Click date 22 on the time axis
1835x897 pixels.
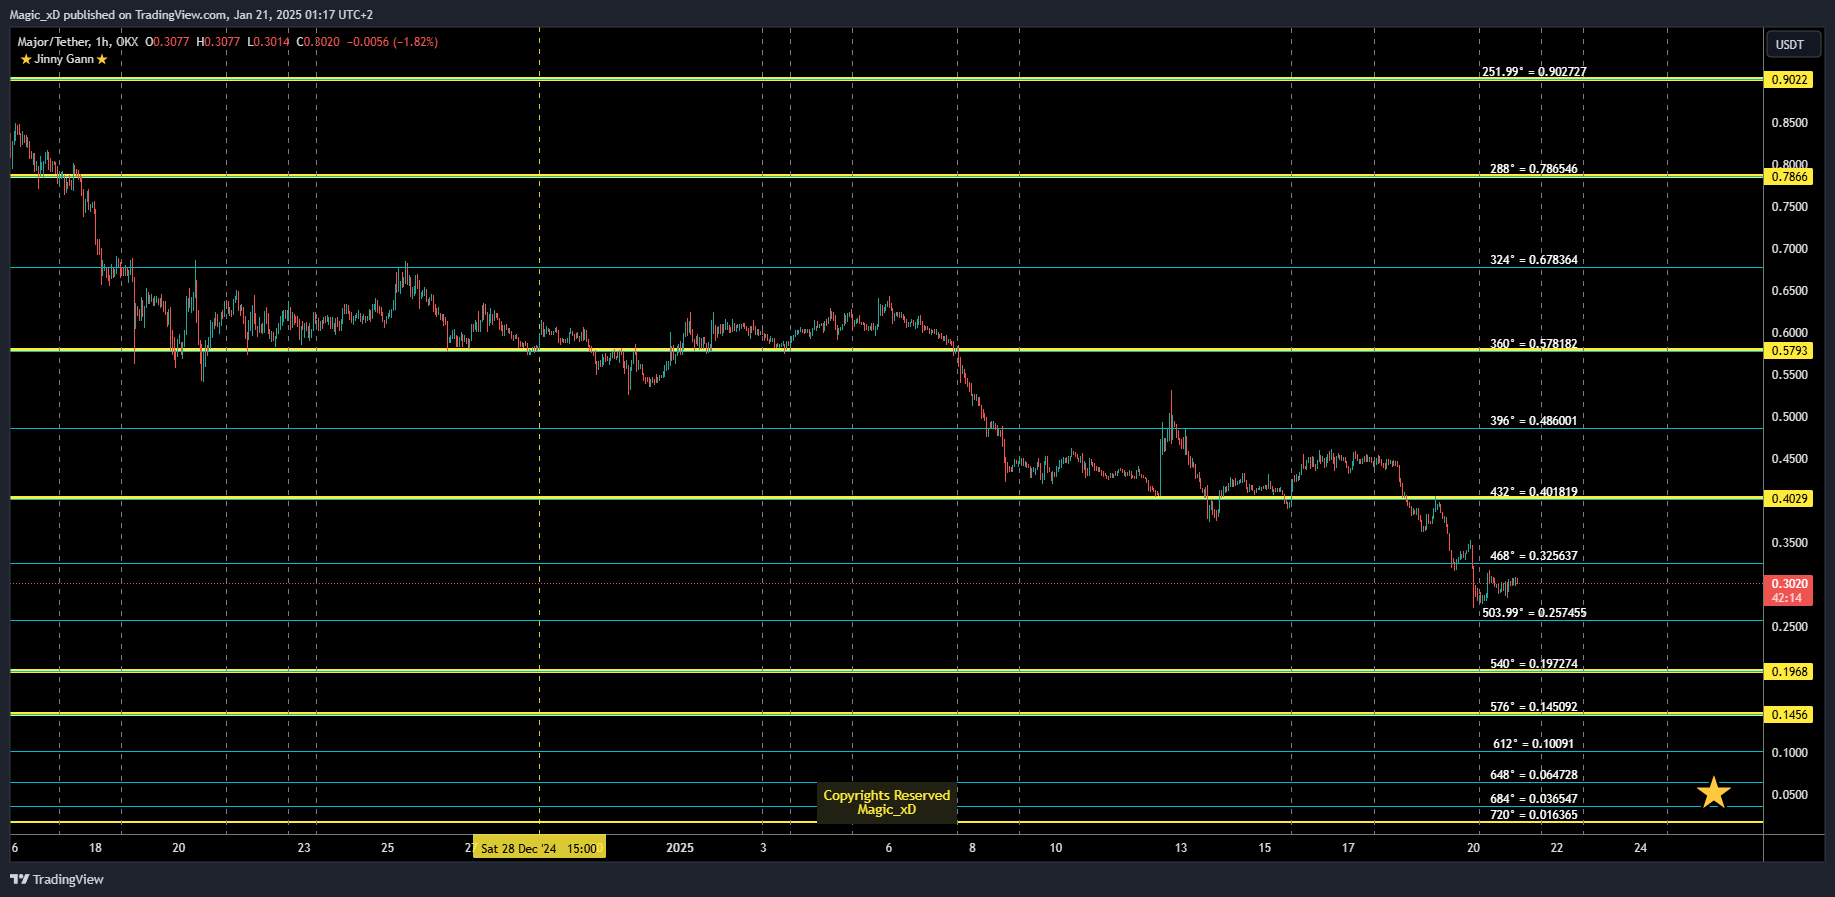pos(1557,848)
